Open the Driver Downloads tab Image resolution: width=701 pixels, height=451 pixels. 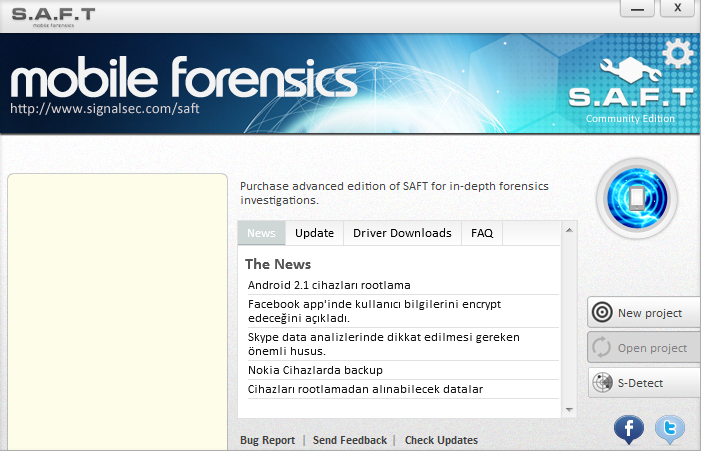(402, 233)
